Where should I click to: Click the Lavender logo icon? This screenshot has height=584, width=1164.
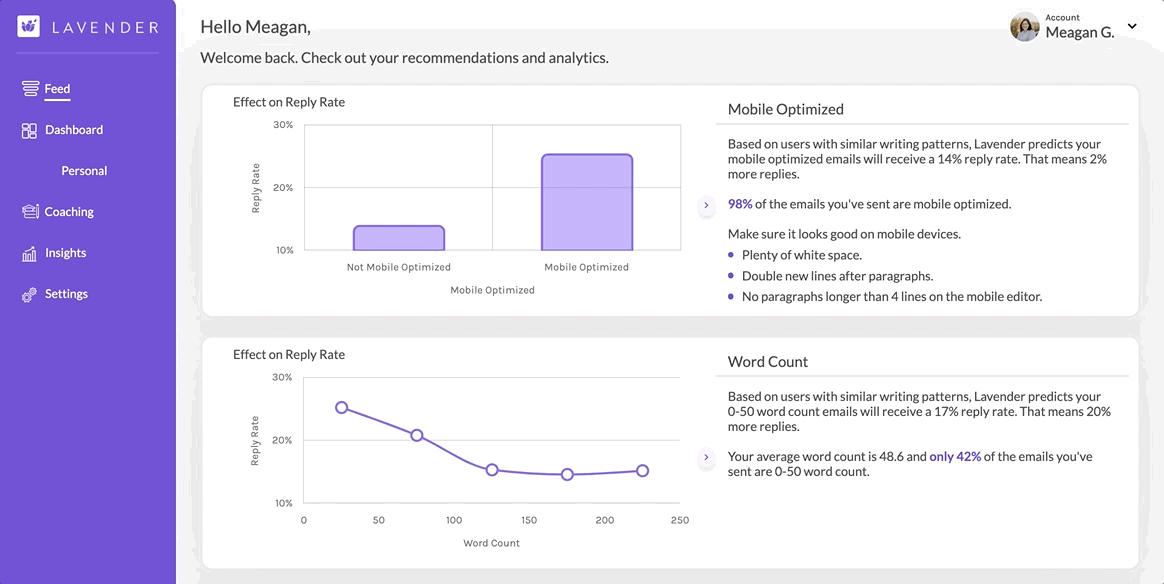[x=27, y=25]
